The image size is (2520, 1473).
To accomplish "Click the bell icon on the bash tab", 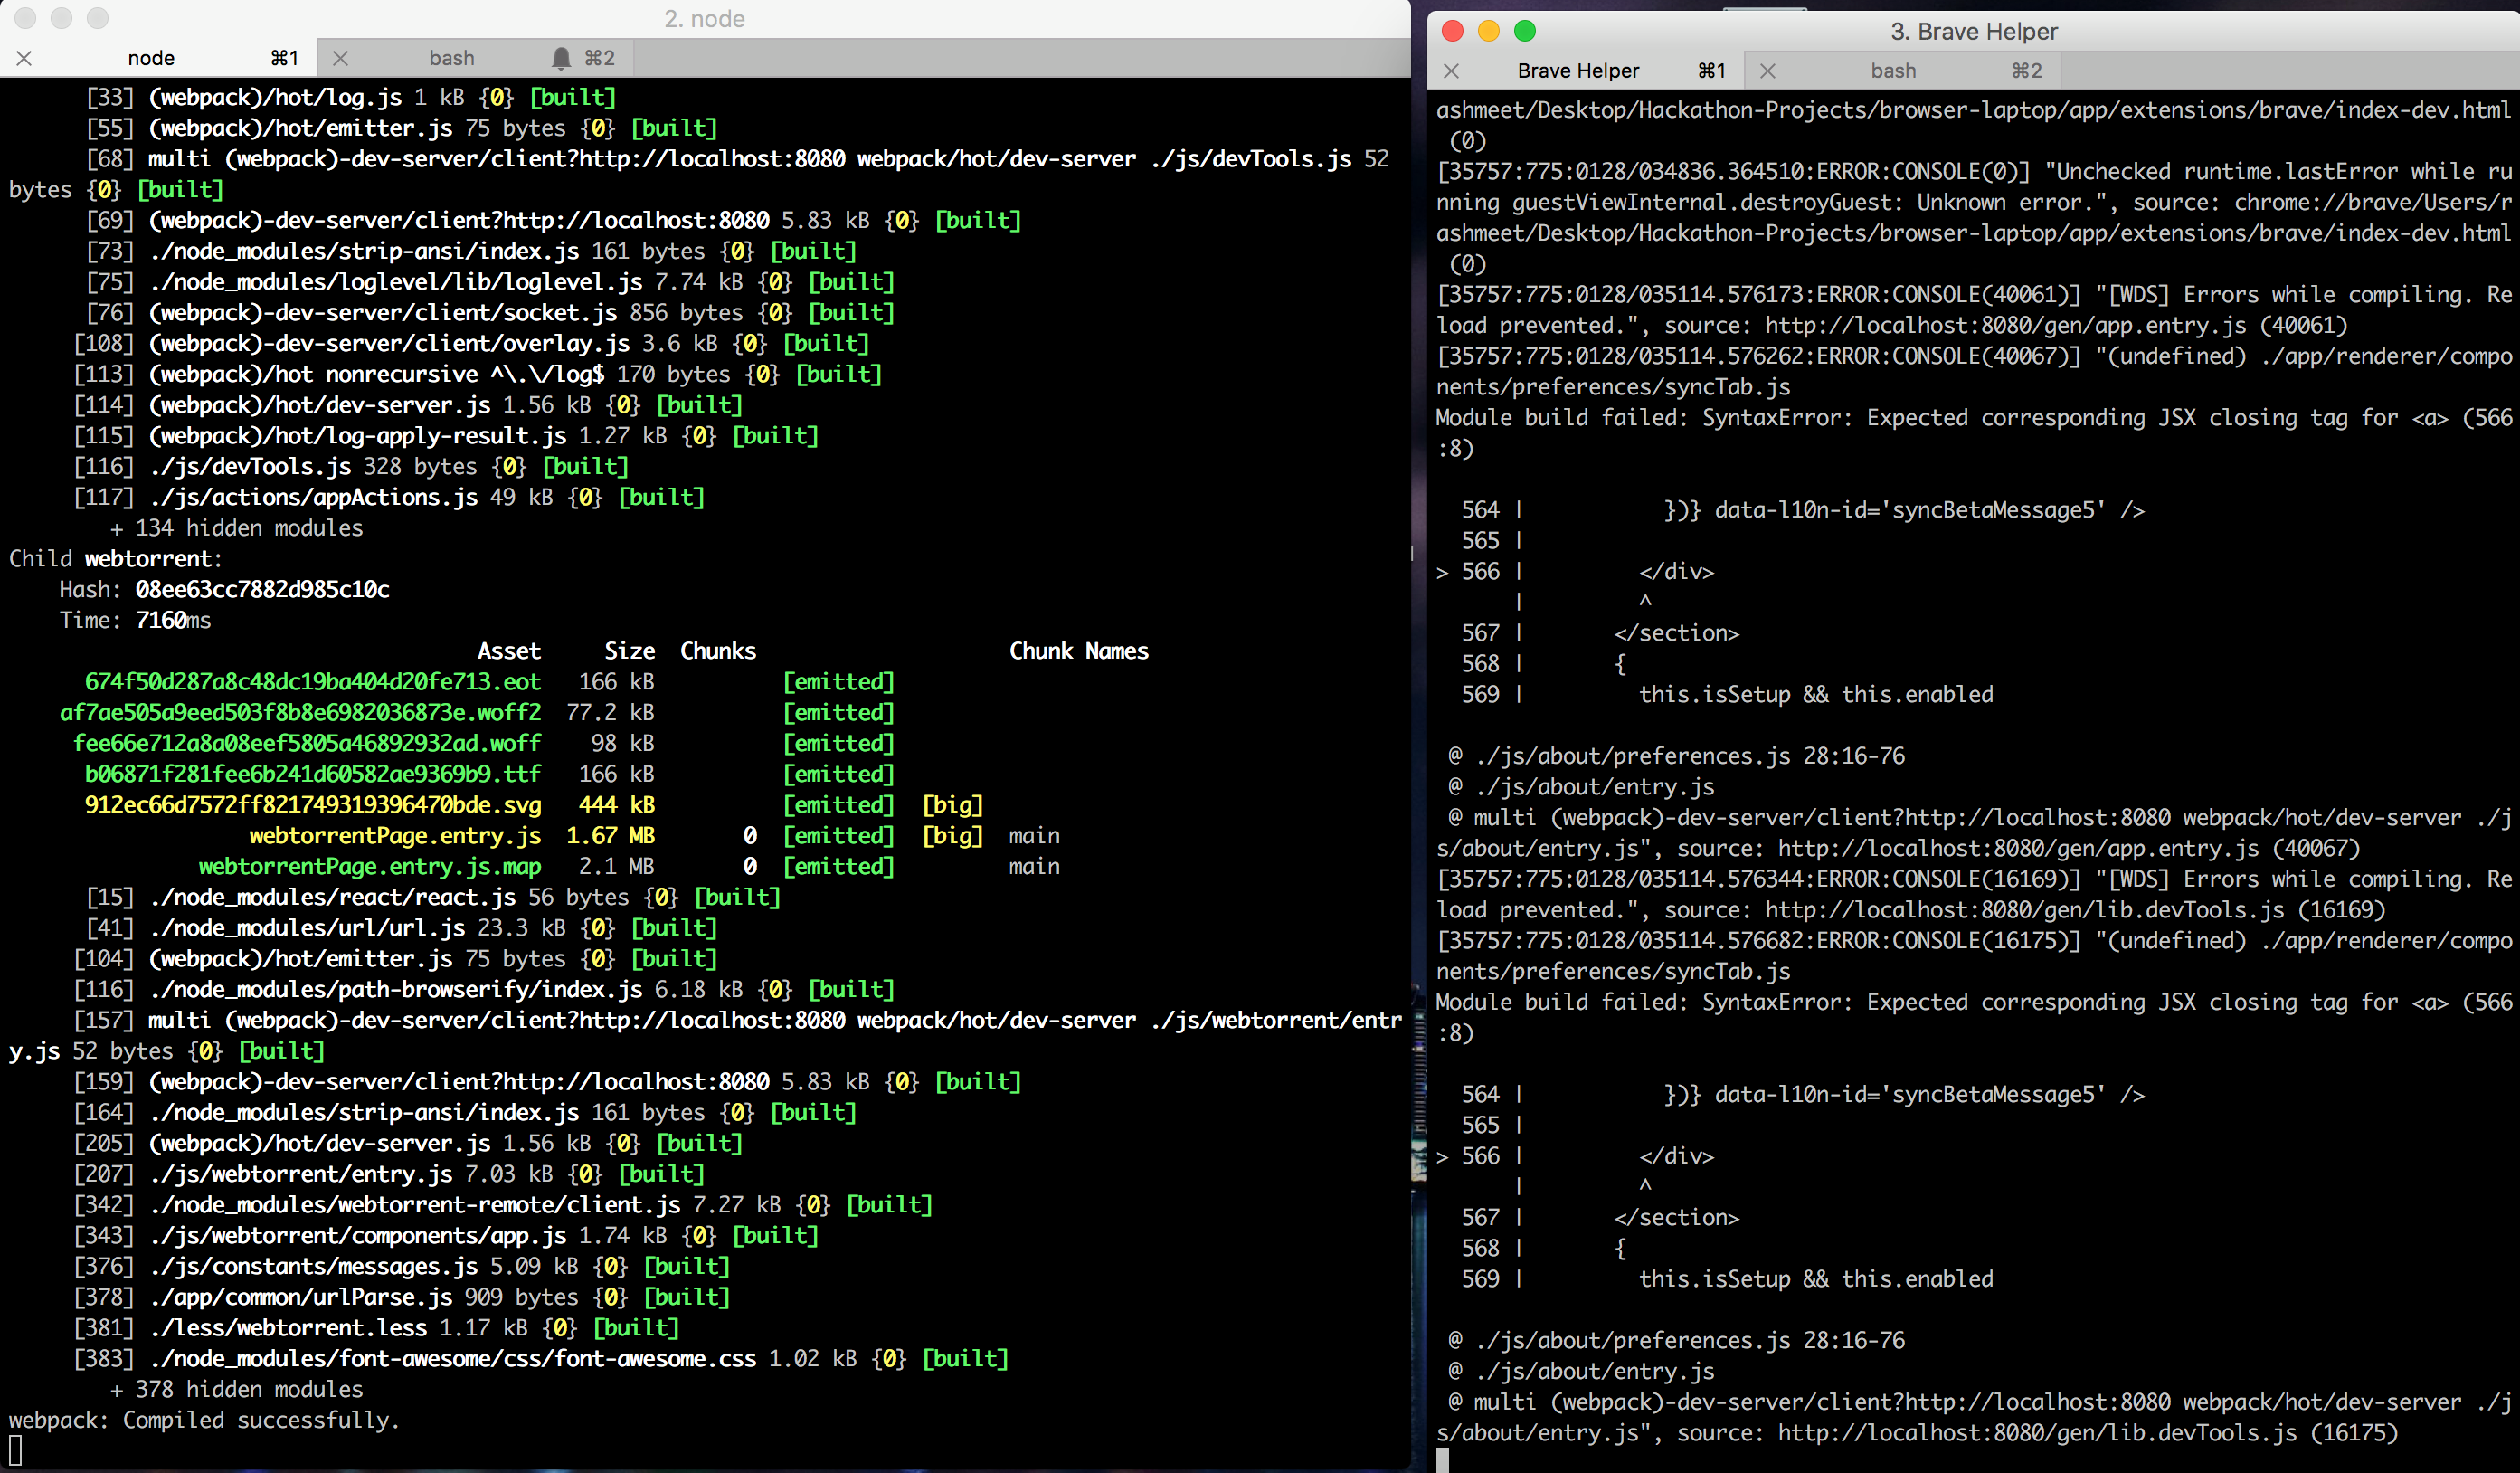I will (561, 58).
